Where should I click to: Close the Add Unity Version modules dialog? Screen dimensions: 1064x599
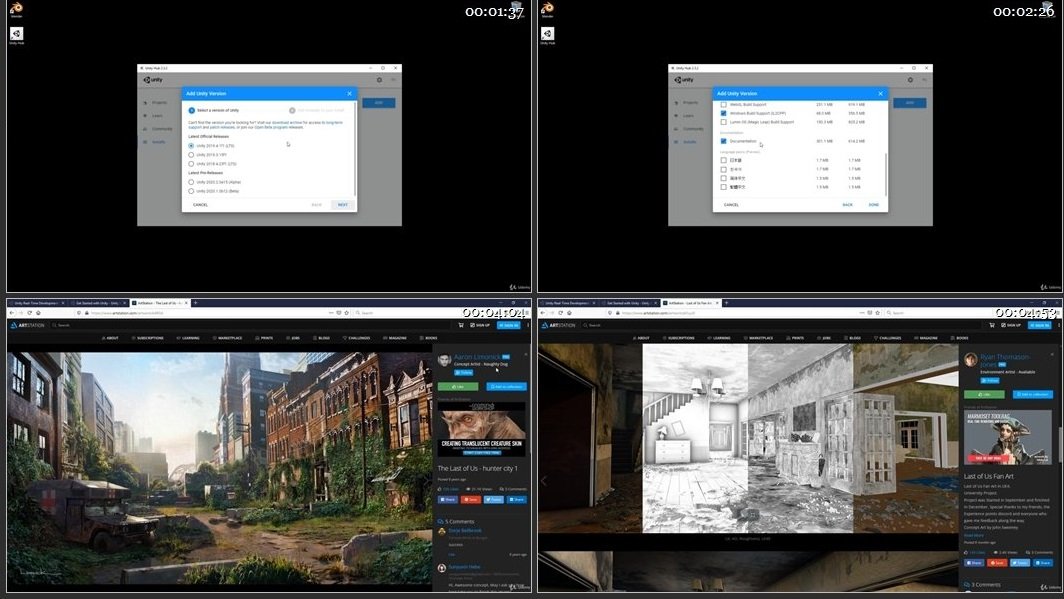coord(880,94)
